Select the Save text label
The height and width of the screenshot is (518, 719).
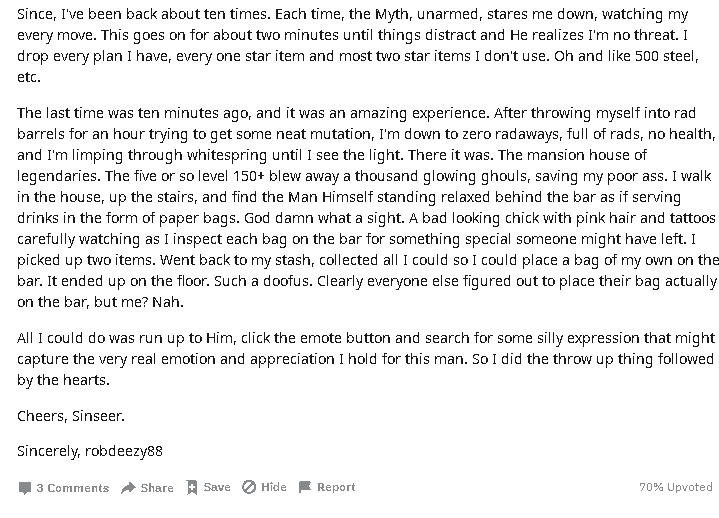pos(217,487)
